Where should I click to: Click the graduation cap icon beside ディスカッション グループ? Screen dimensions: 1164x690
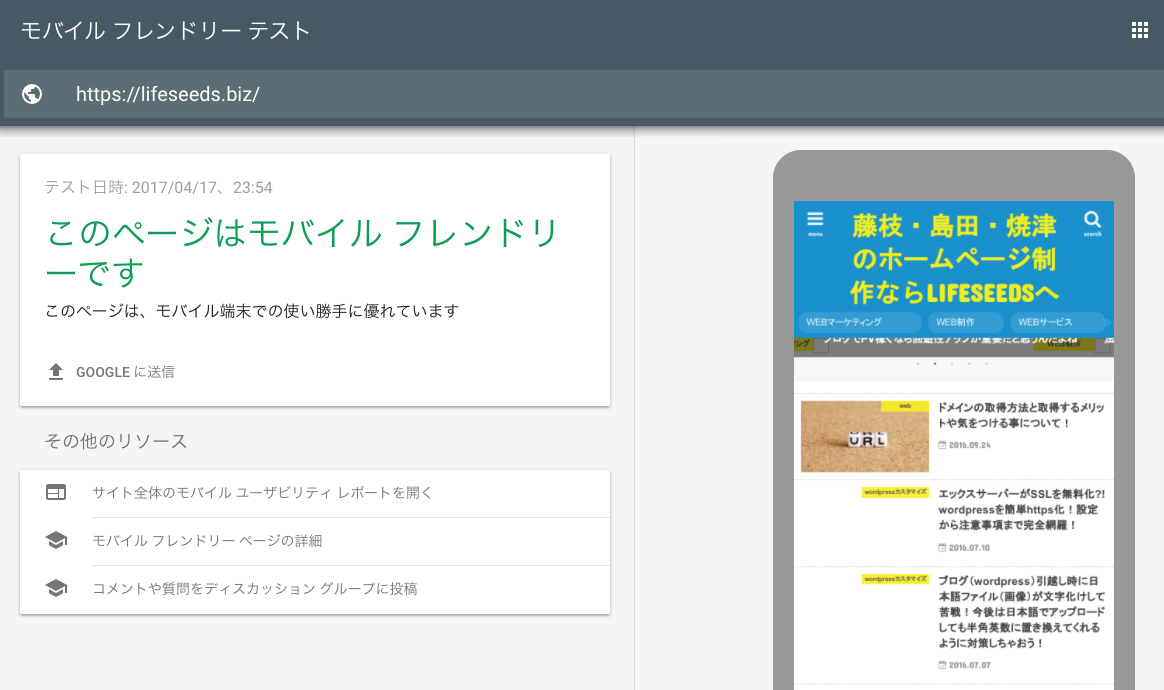56,588
